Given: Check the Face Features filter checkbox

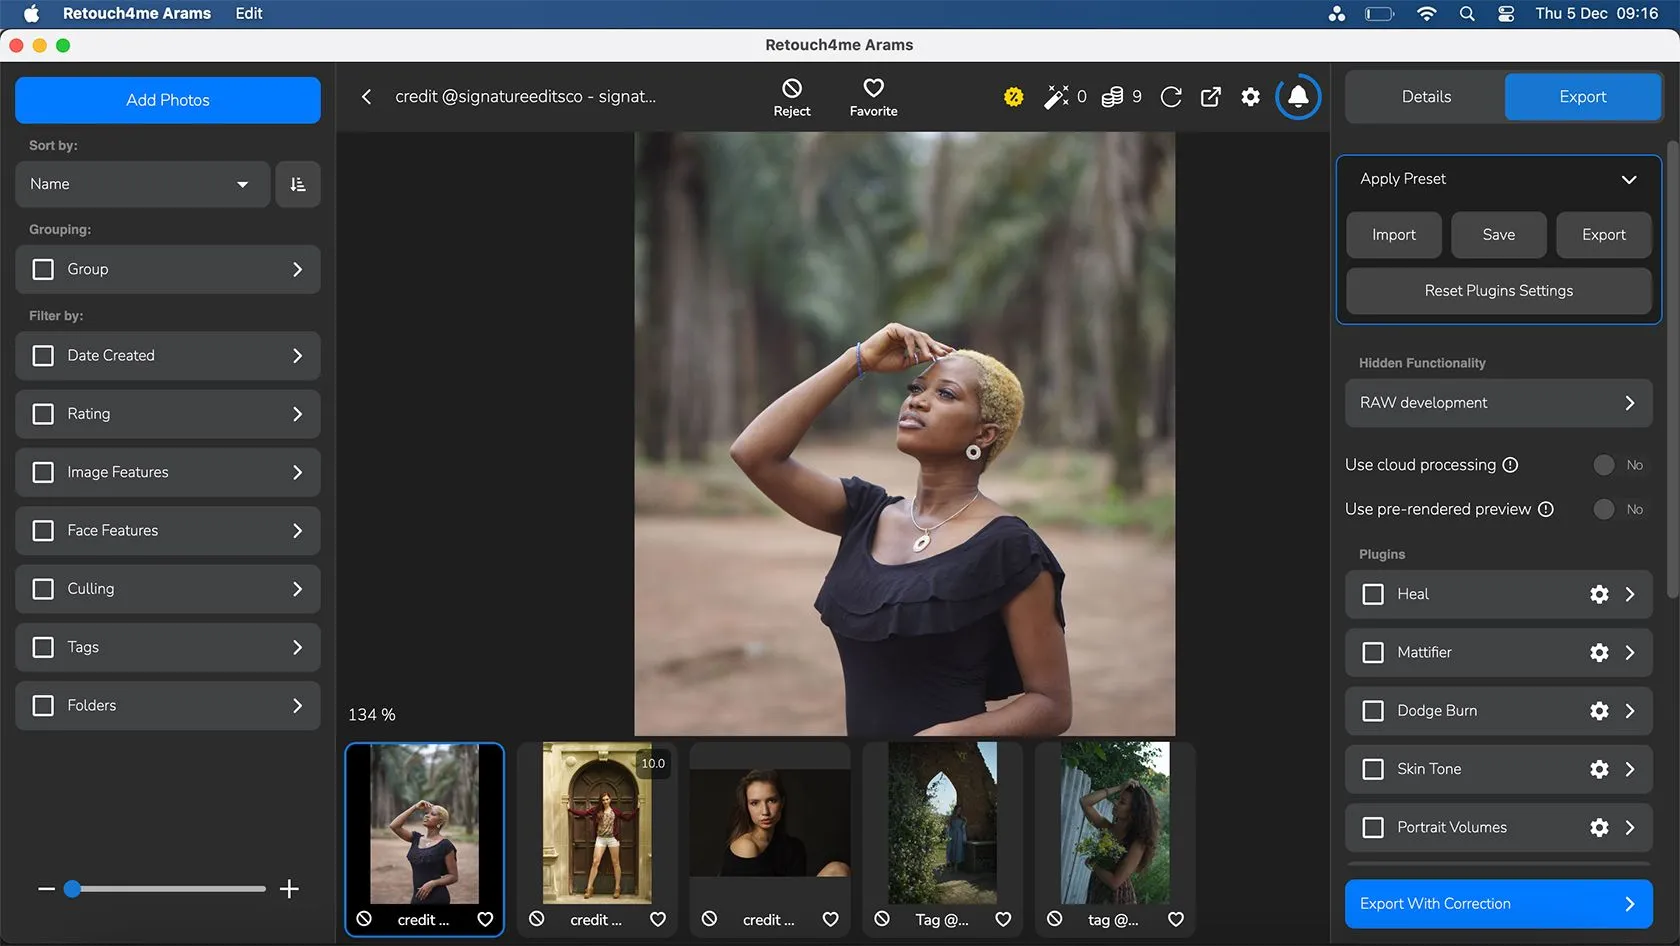Looking at the screenshot, I should pos(43,531).
